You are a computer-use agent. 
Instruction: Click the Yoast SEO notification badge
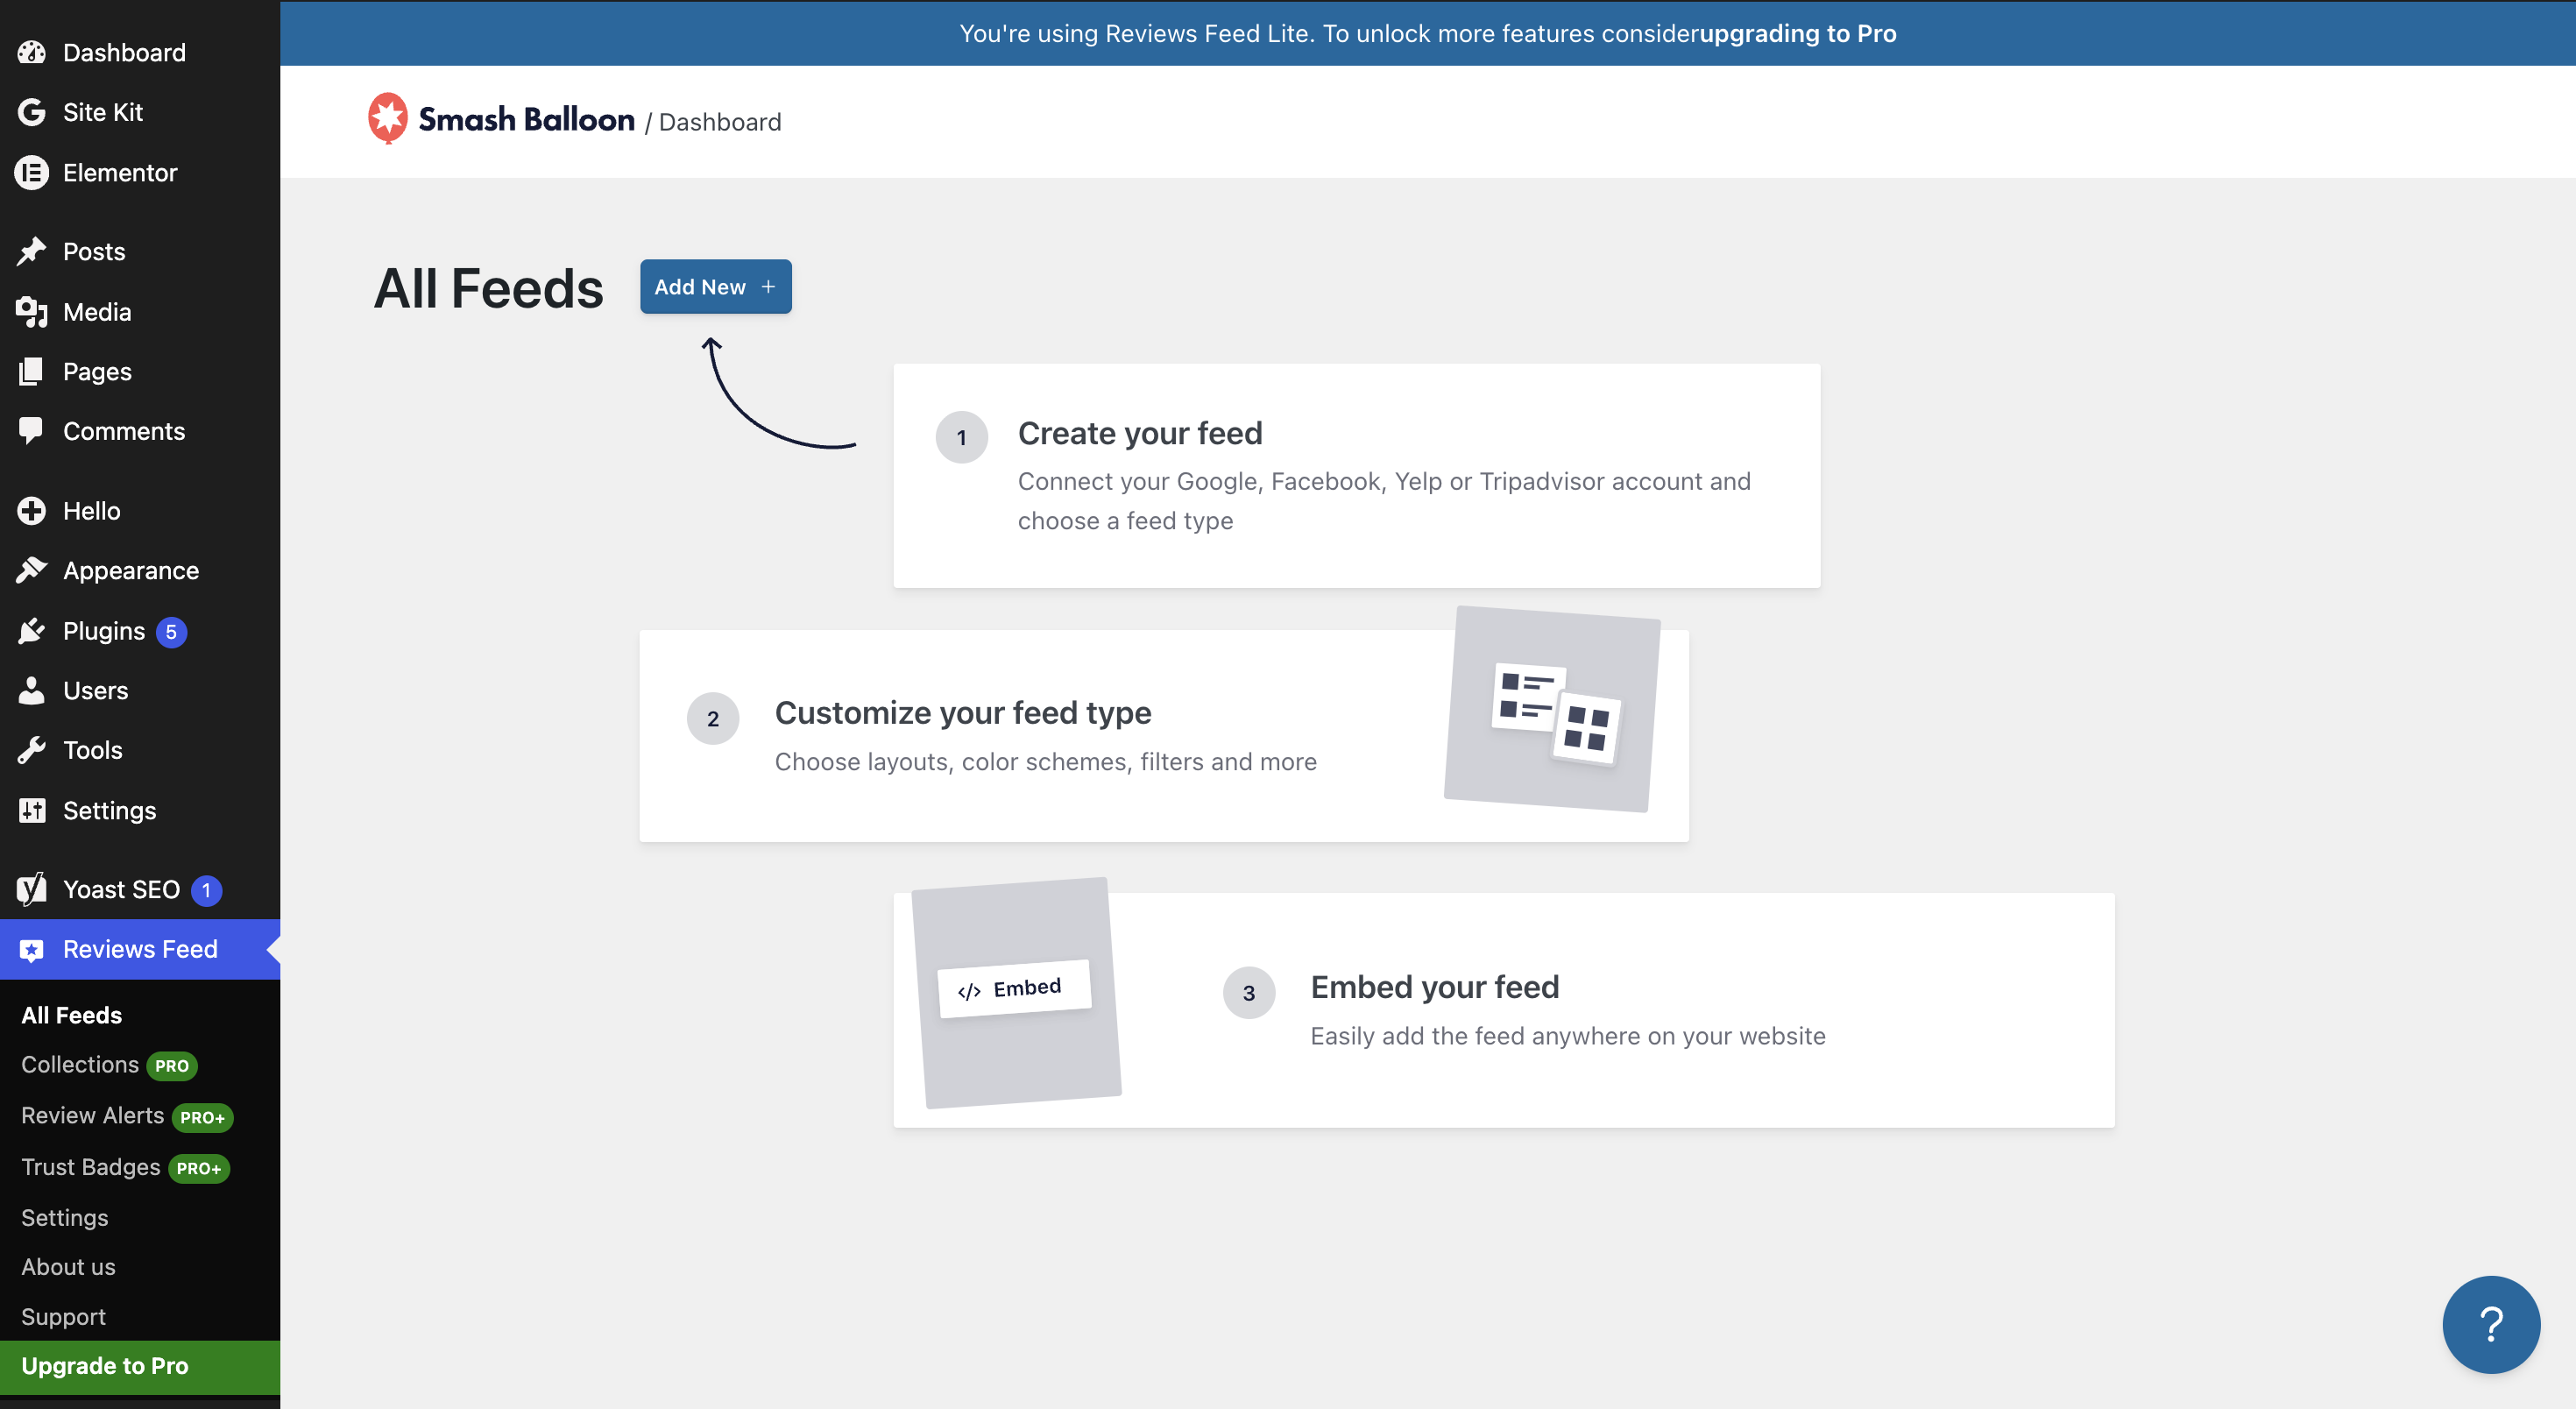pyautogui.click(x=206, y=890)
